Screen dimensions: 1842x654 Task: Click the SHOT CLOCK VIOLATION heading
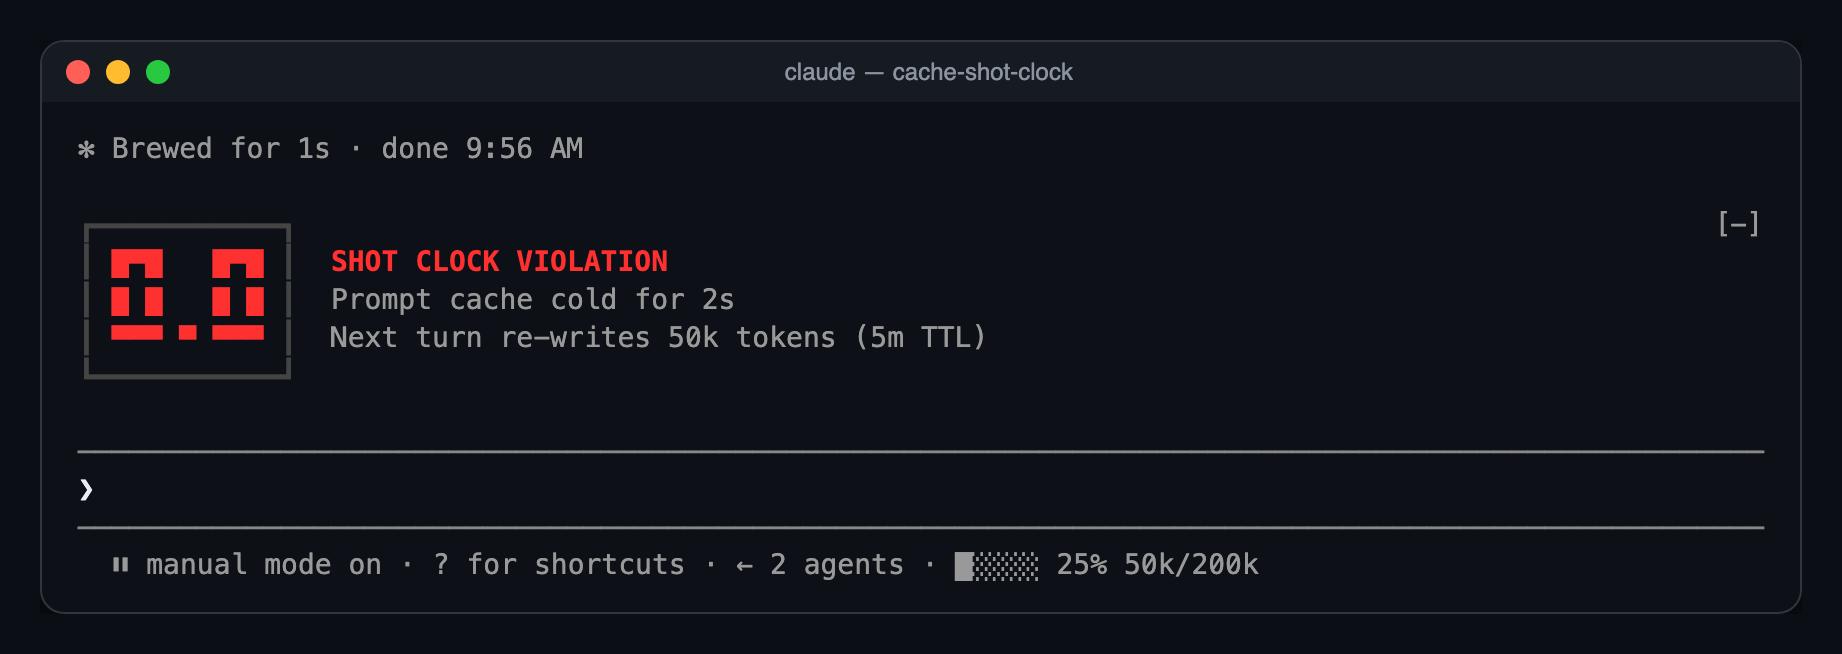(499, 262)
